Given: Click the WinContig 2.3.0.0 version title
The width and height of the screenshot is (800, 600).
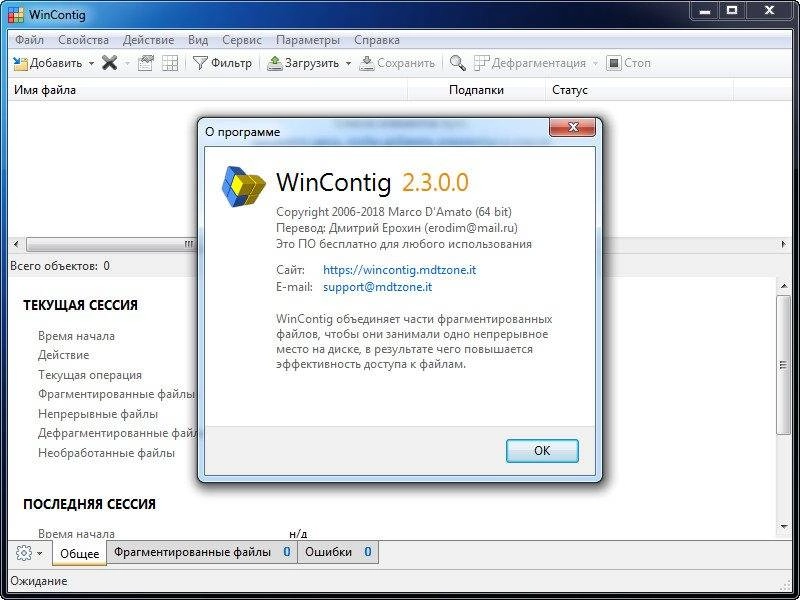Looking at the screenshot, I should (x=372, y=182).
